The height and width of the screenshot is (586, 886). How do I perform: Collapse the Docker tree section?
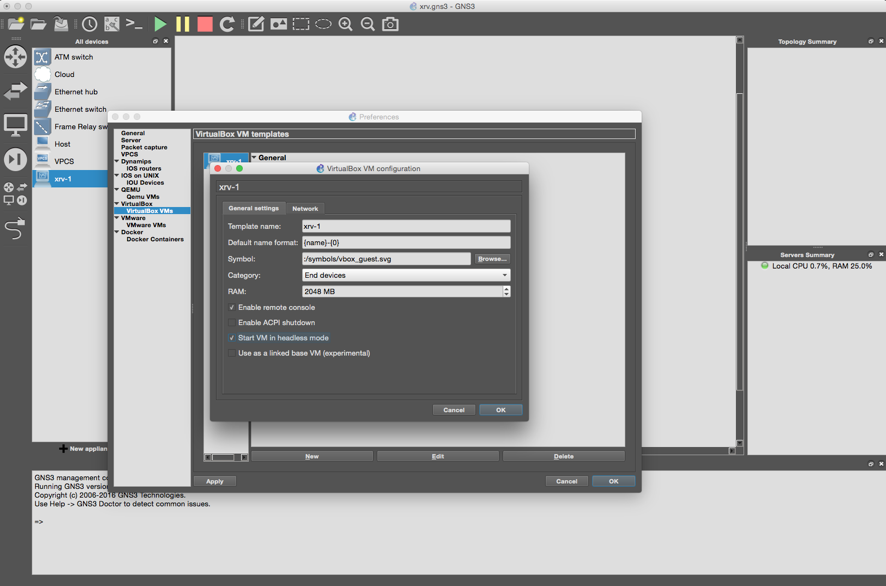(x=117, y=232)
